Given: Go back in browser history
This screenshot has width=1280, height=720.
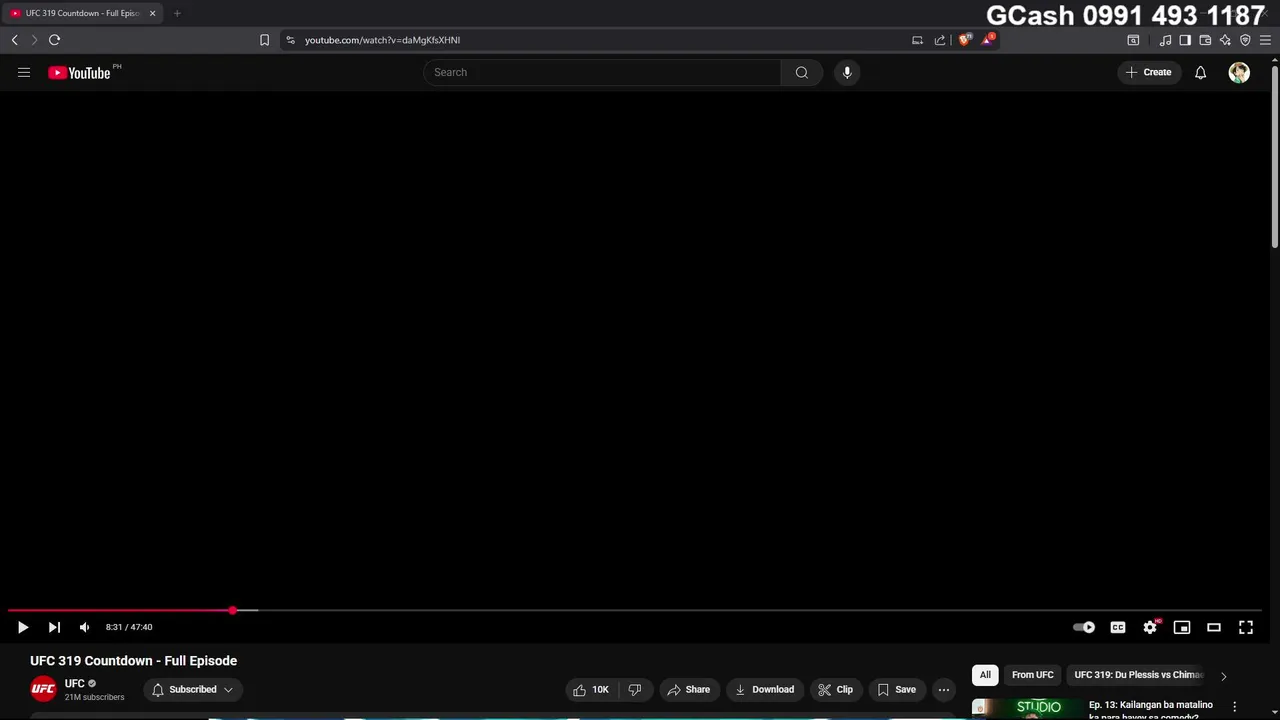Looking at the screenshot, I should pyautogui.click(x=15, y=40).
